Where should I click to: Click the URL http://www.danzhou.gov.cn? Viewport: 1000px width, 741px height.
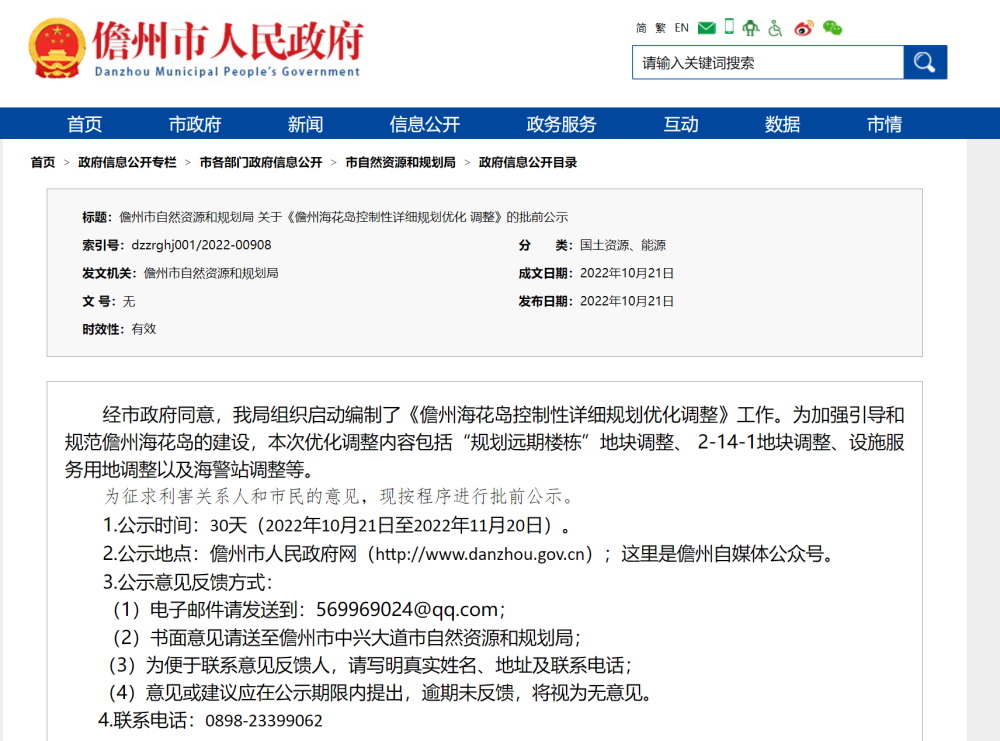pyautogui.click(x=480, y=554)
